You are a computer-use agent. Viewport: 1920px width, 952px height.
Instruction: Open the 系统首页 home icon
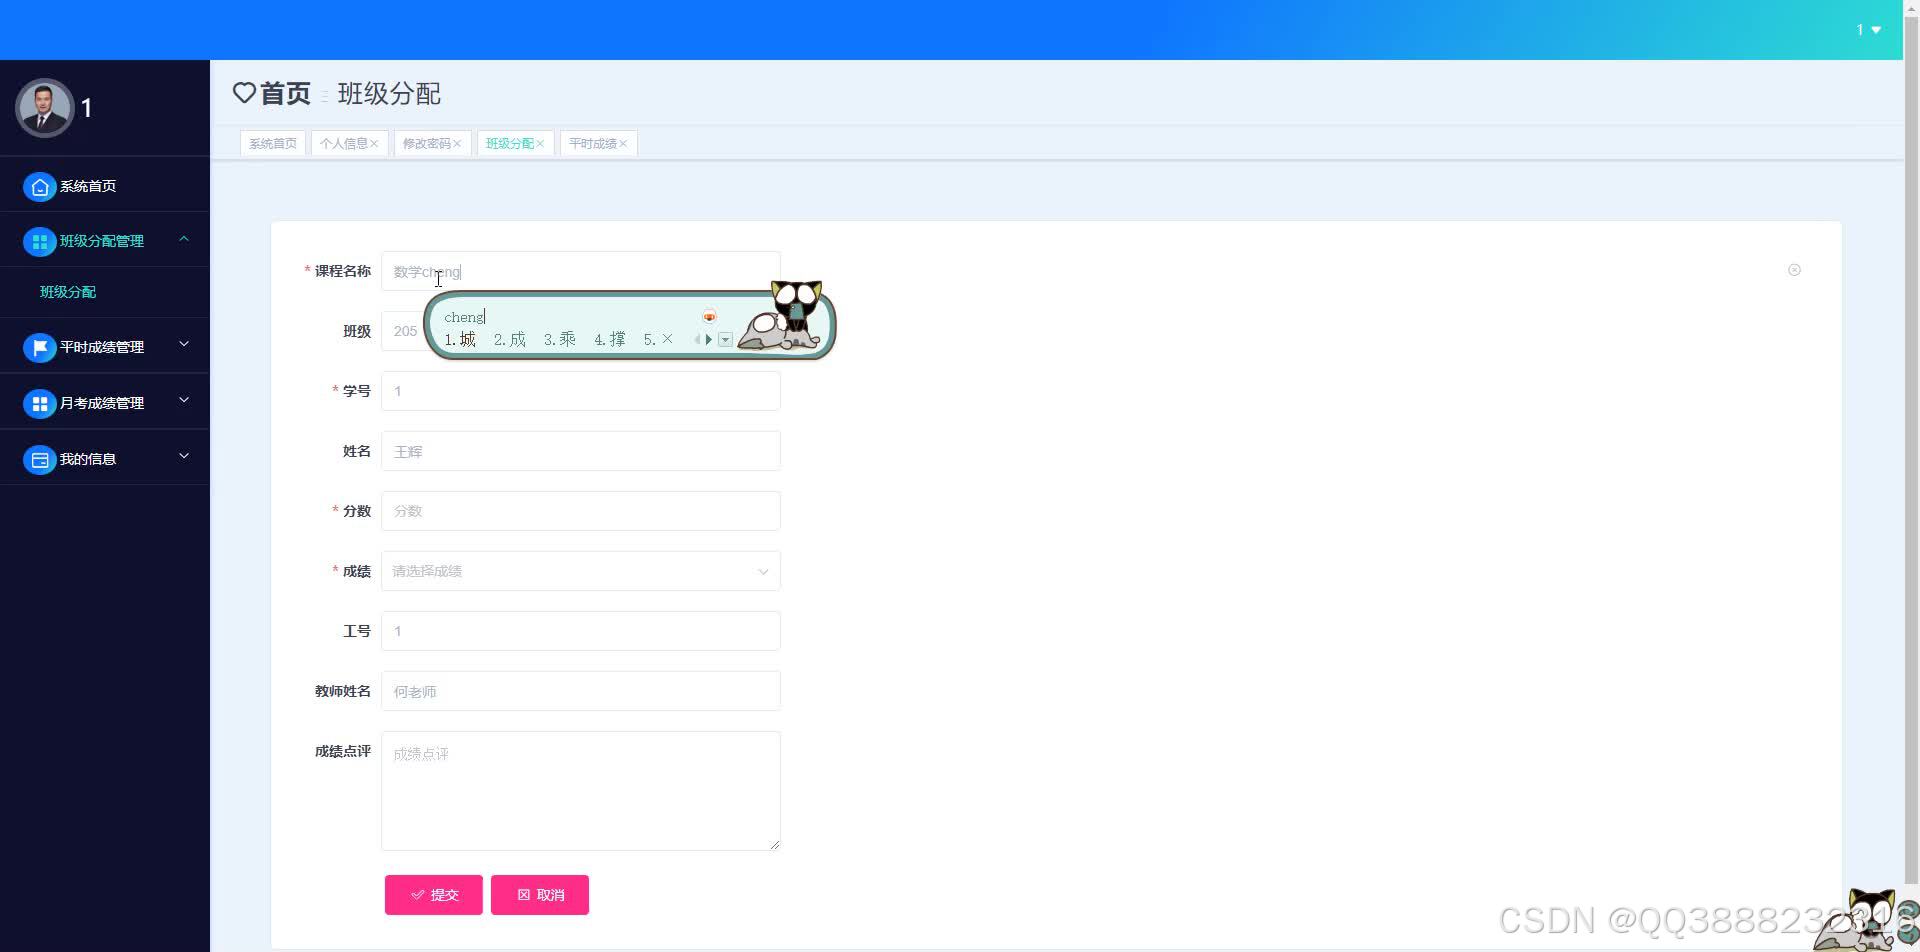39,186
